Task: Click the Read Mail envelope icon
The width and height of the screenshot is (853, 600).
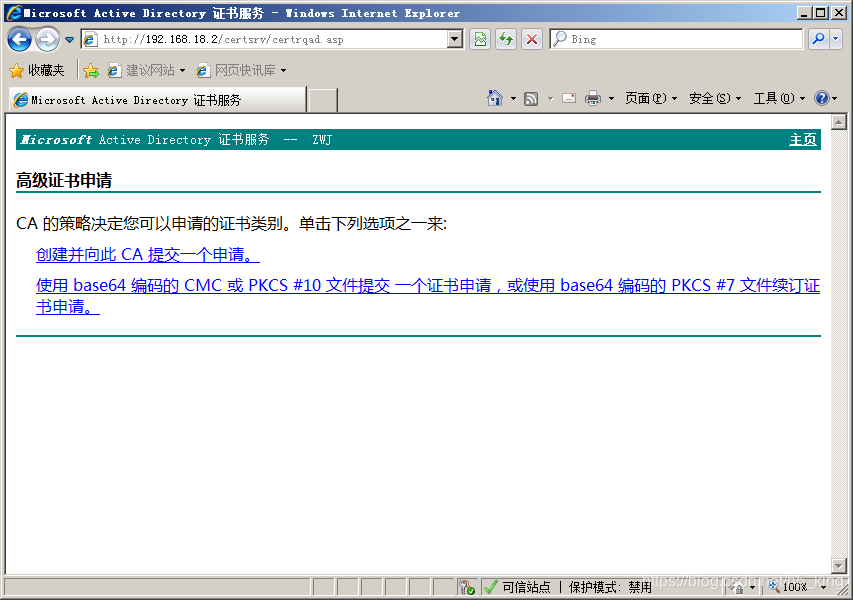Action: pyautogui.click(x=569, y=98)
